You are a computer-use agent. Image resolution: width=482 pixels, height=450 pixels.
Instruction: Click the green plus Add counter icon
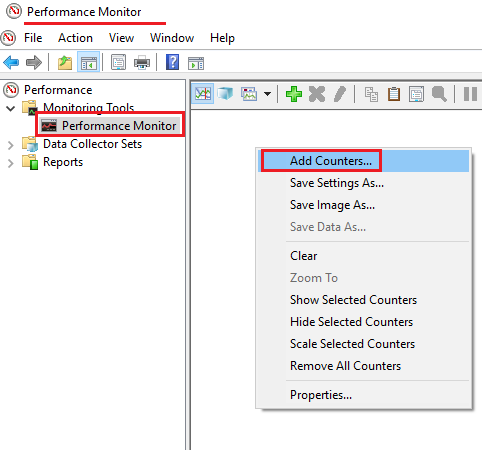[294, 94]
